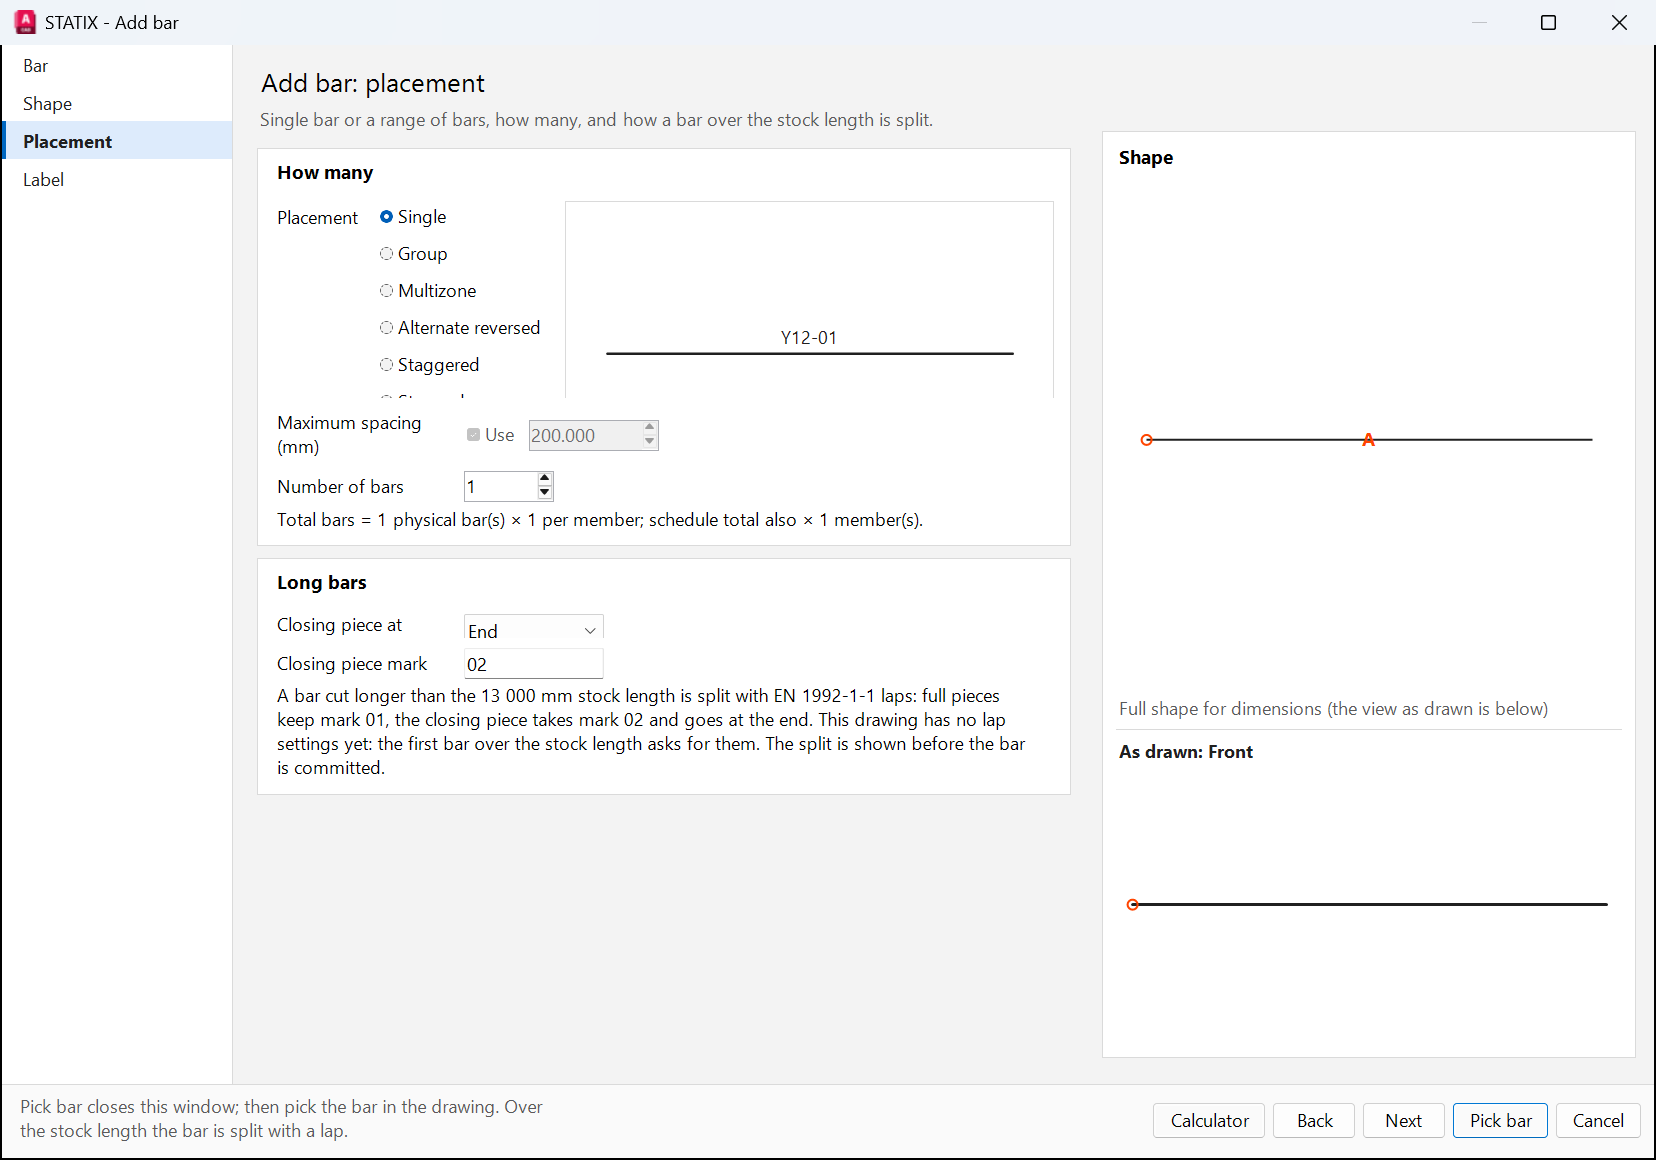Open the Shape page in sidebar
The image size is (1656, 1160).
click(116, 104)
